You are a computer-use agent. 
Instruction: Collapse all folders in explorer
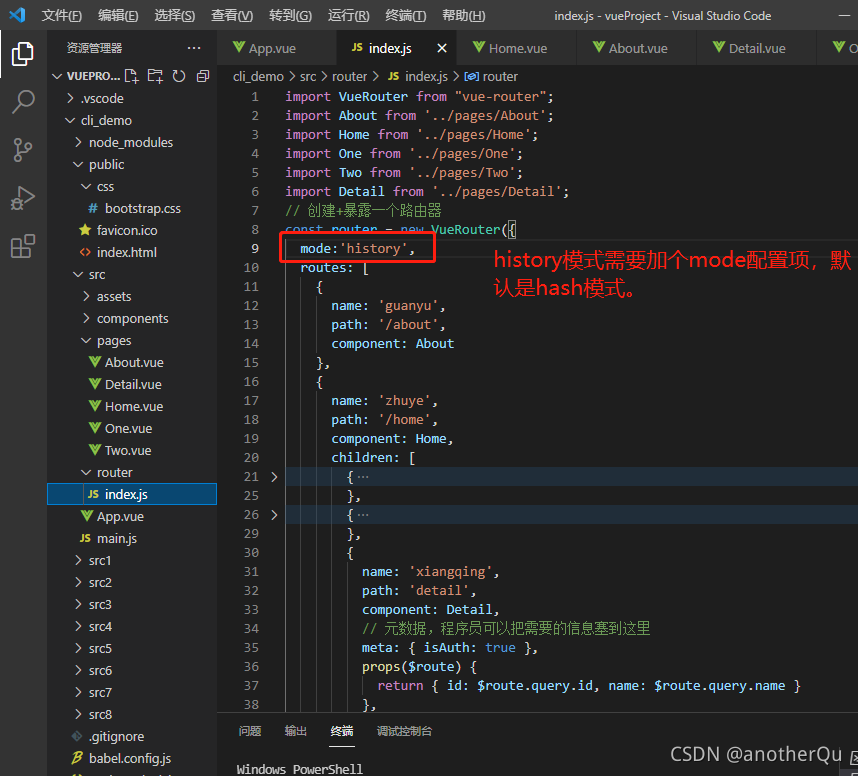203,76
